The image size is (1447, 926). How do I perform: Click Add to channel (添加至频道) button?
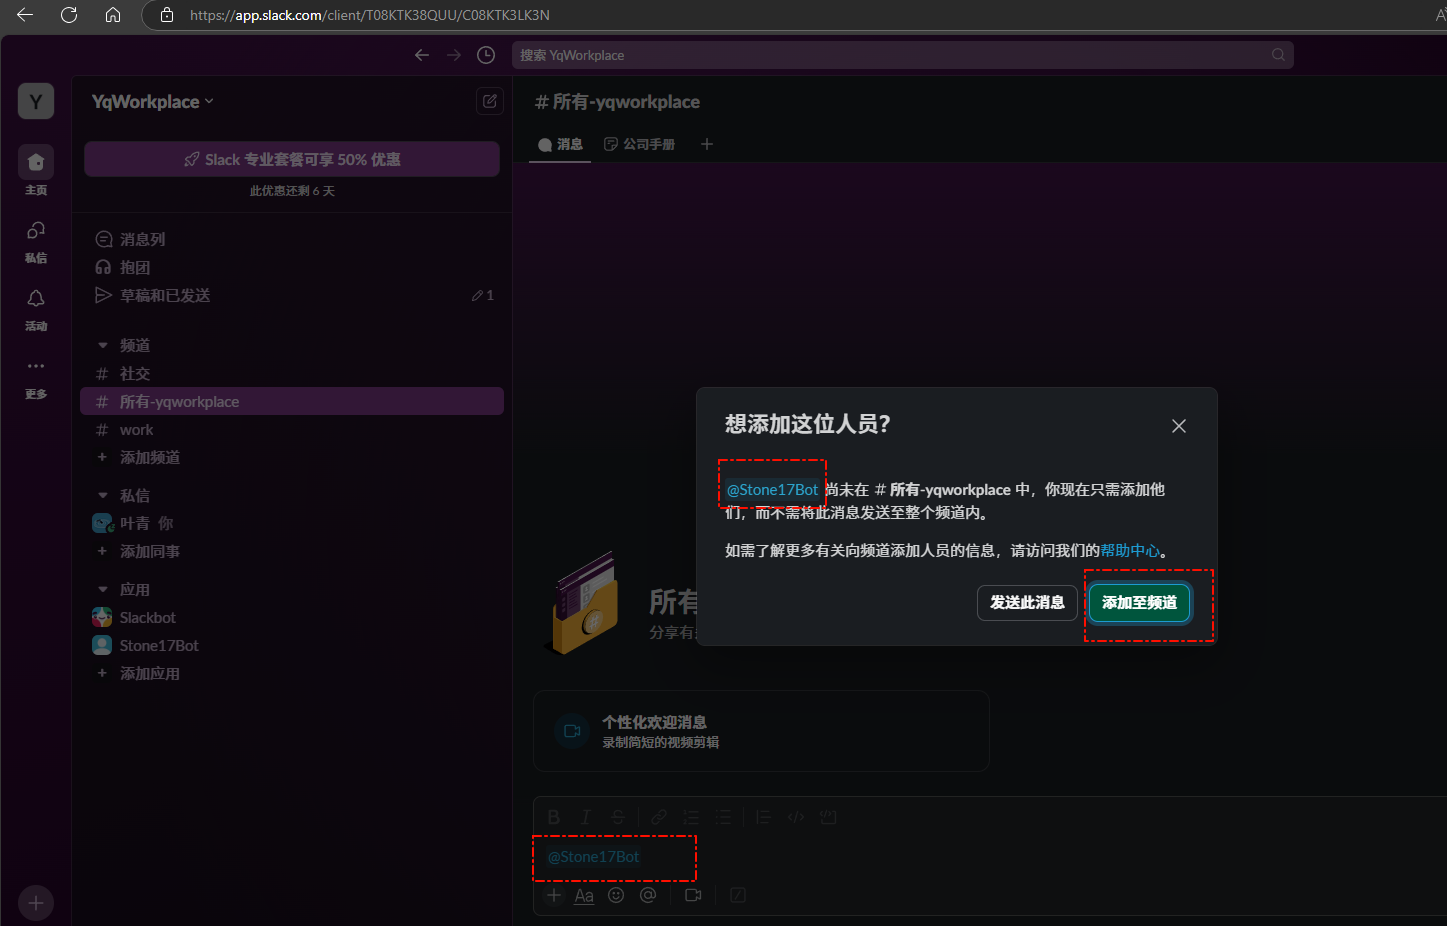[x=1139, y=602]
